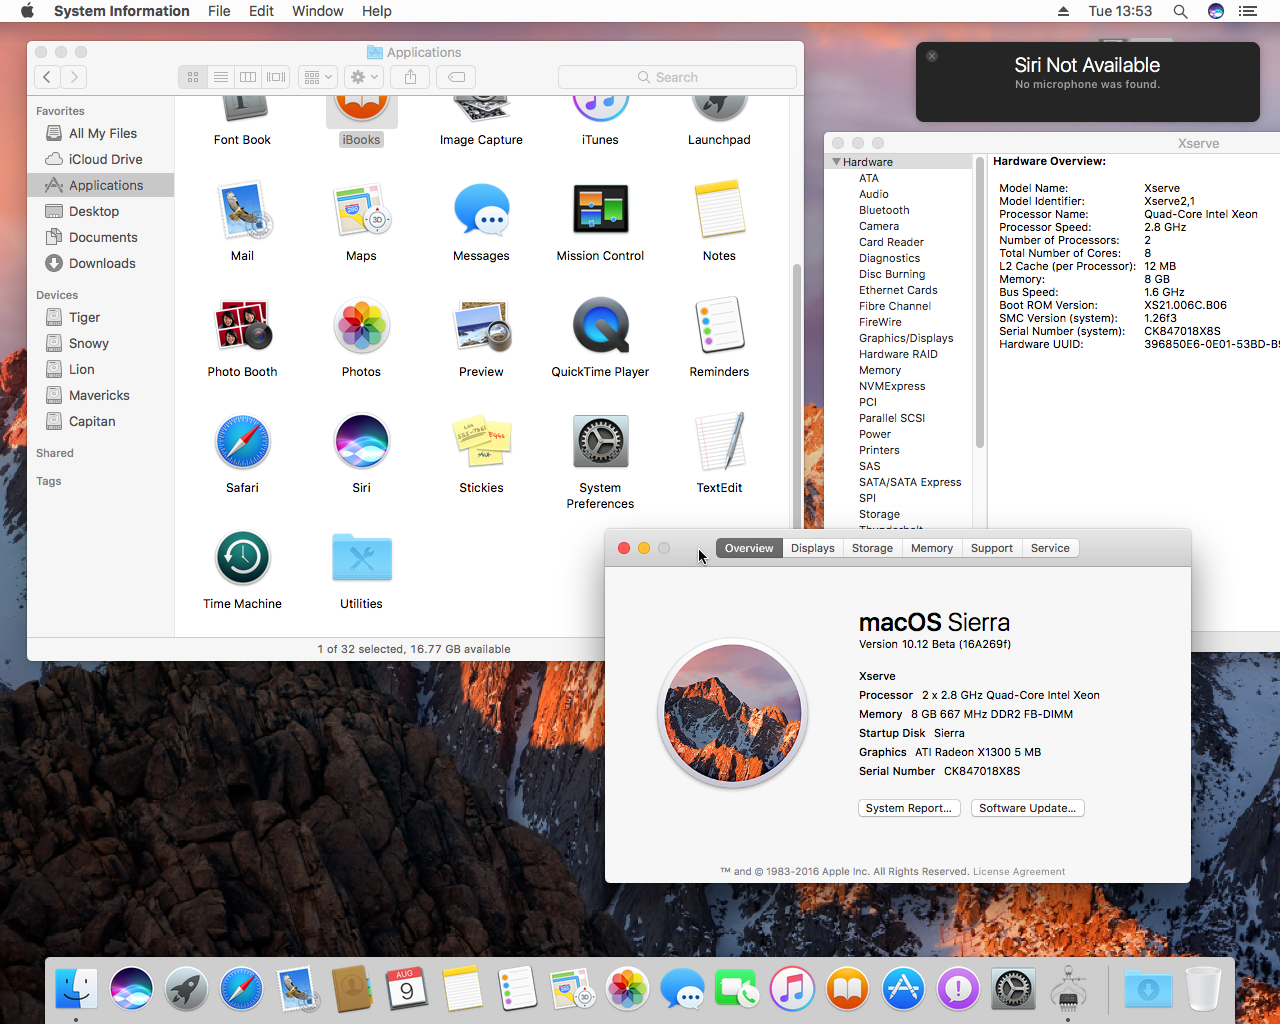Select the Siri app icon in Applications
The height and width of the screenshot is (1024, 1280).
click(361, 442)
